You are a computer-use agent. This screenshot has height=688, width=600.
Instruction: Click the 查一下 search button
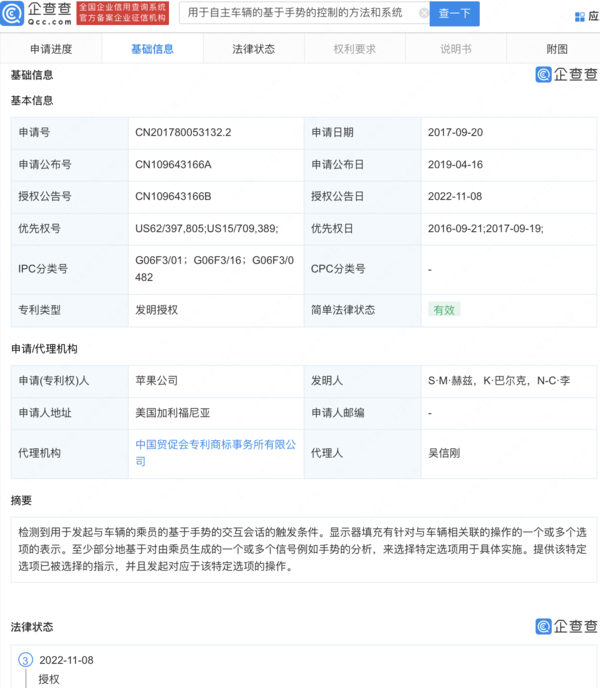pyautogui.click(x=454, y=14)
